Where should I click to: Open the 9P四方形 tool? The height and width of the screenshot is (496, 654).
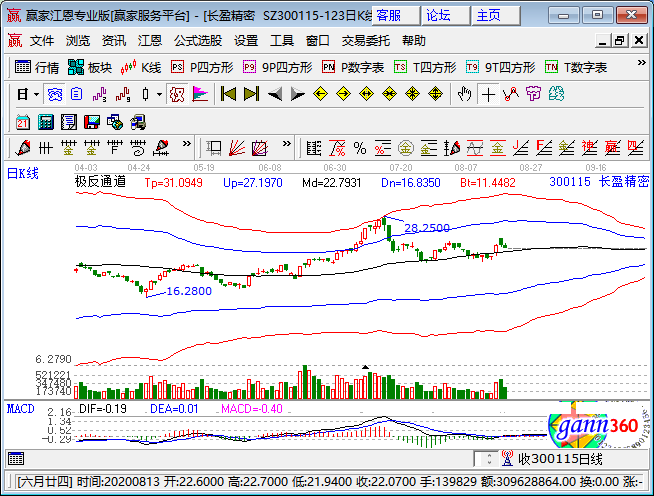pyautogui.click(x=278, y=67)
